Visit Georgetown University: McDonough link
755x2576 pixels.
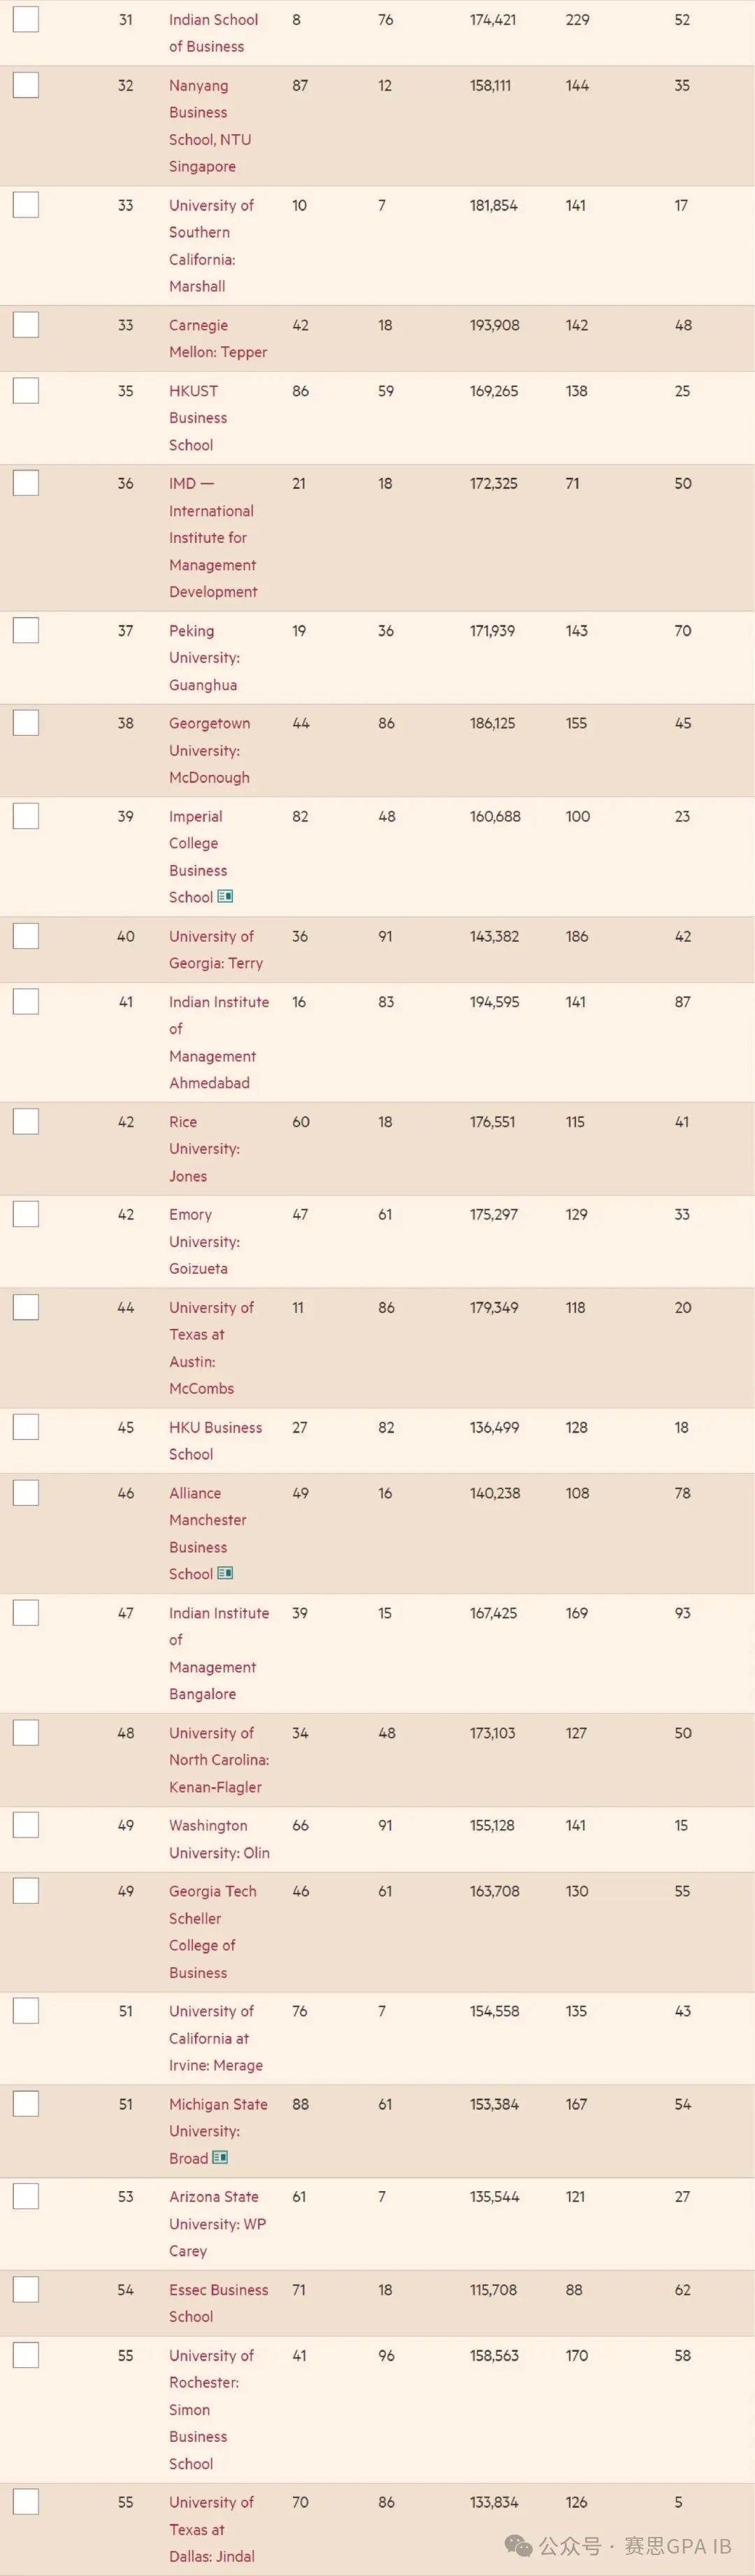pyautogui.click(x=209, y=750)
